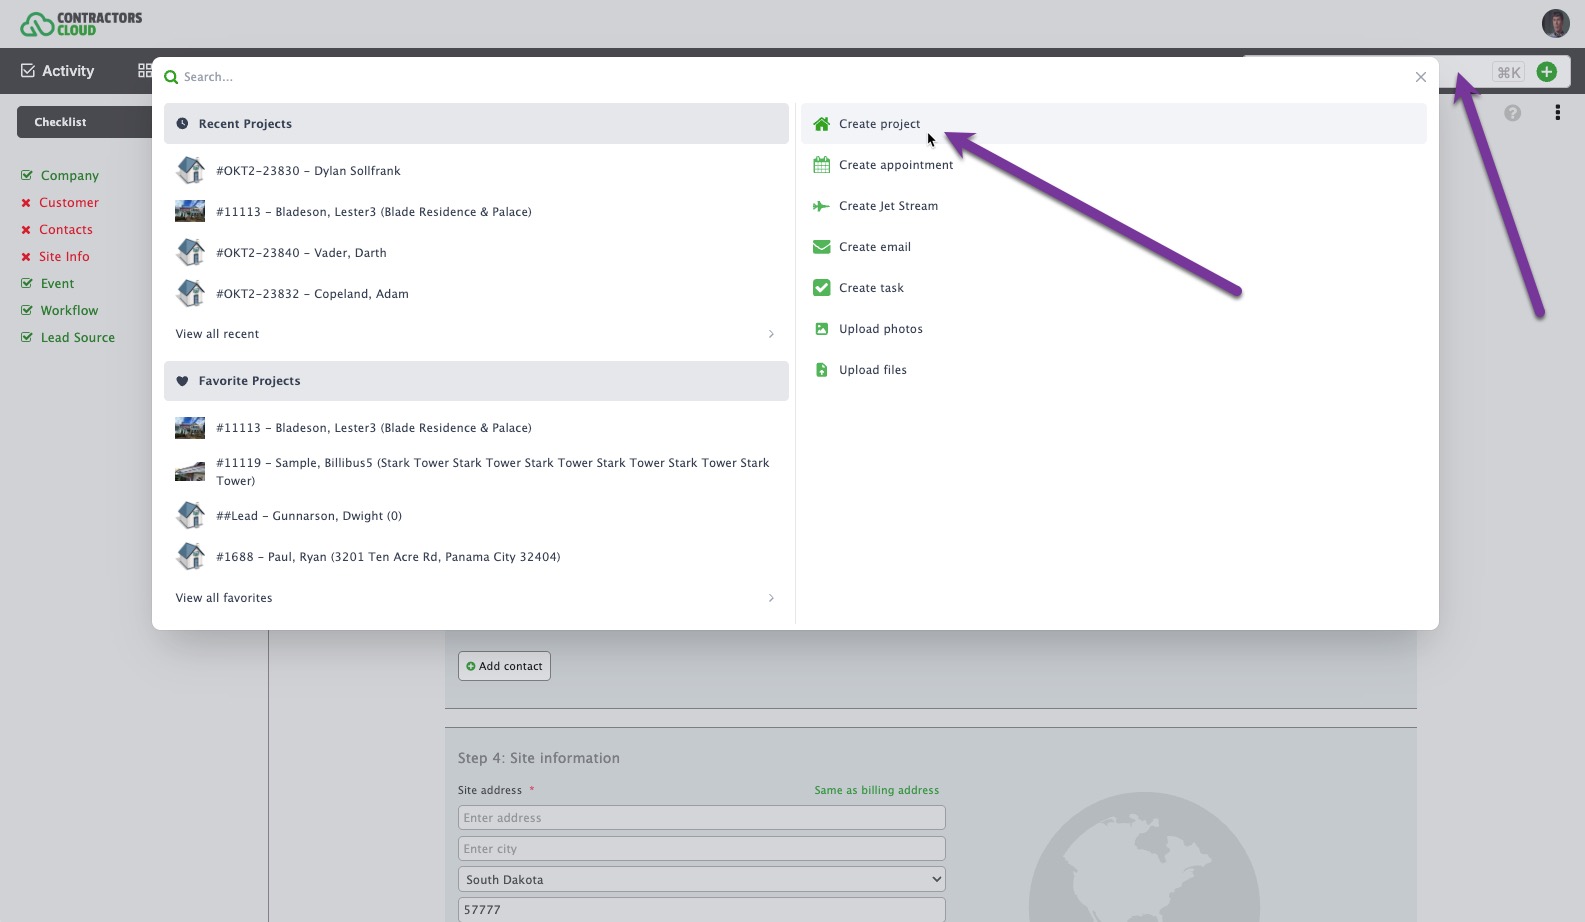The width and height of the screenshot is (1585, 922).
Task: Click the Upload photos image icon
Action: (821, 329)
